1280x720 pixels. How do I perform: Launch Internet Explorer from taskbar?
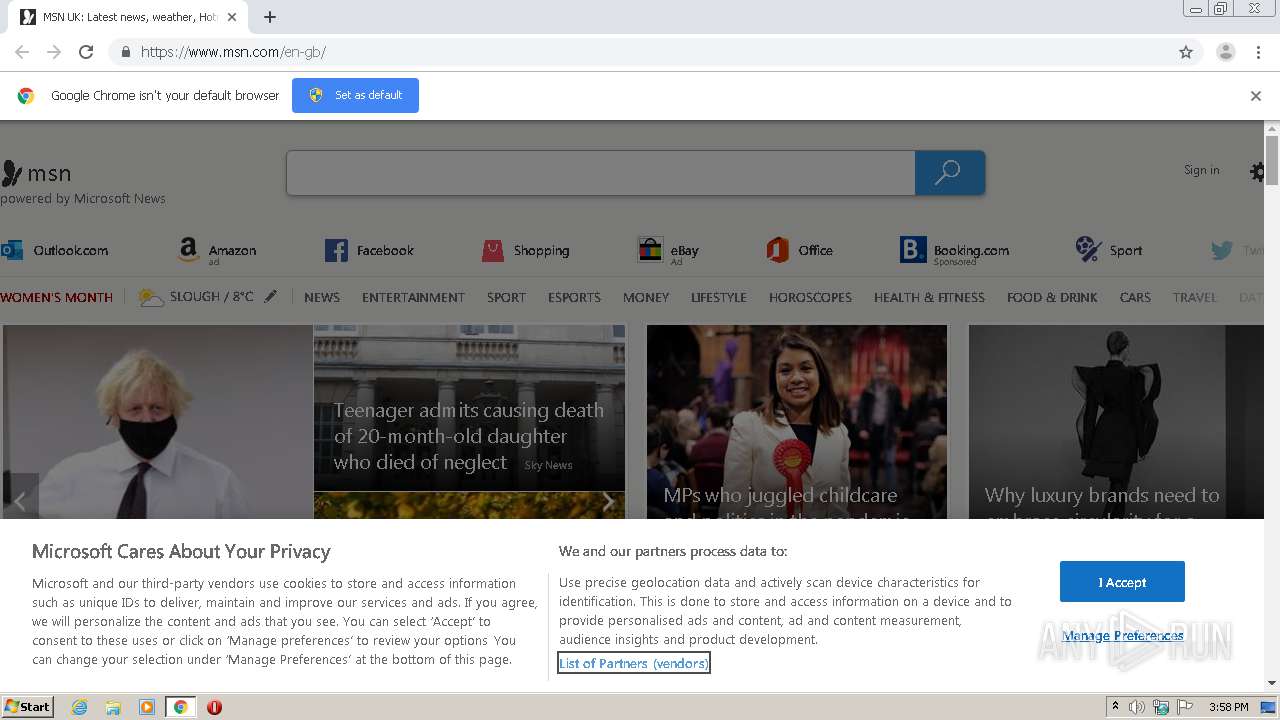click(x=80, y=707)
